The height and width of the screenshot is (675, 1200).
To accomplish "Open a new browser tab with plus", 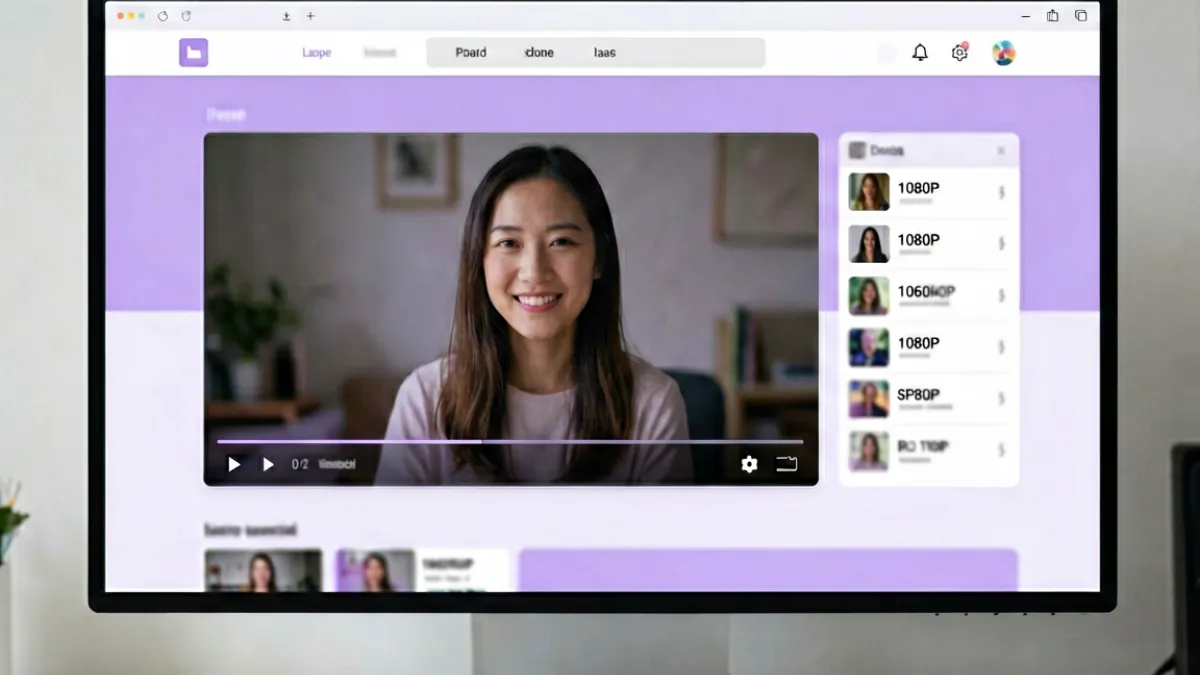I will click(311, 16).
